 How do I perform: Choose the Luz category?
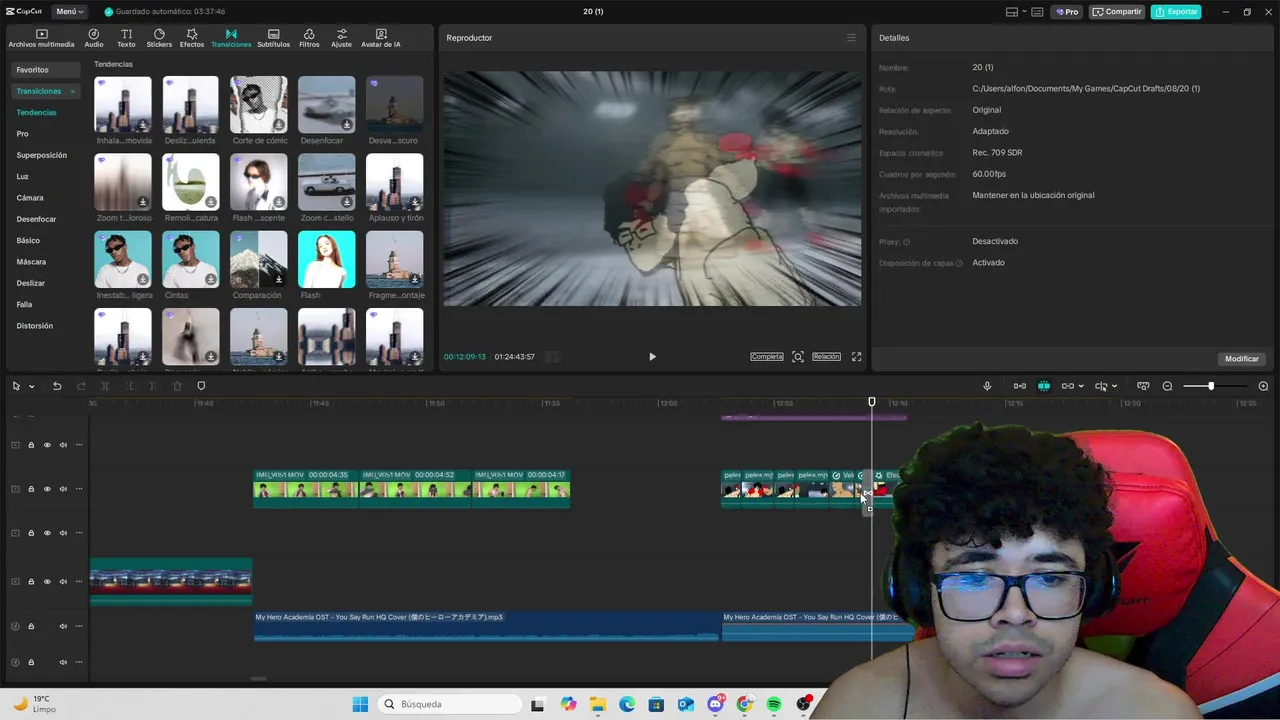[22, 176]
